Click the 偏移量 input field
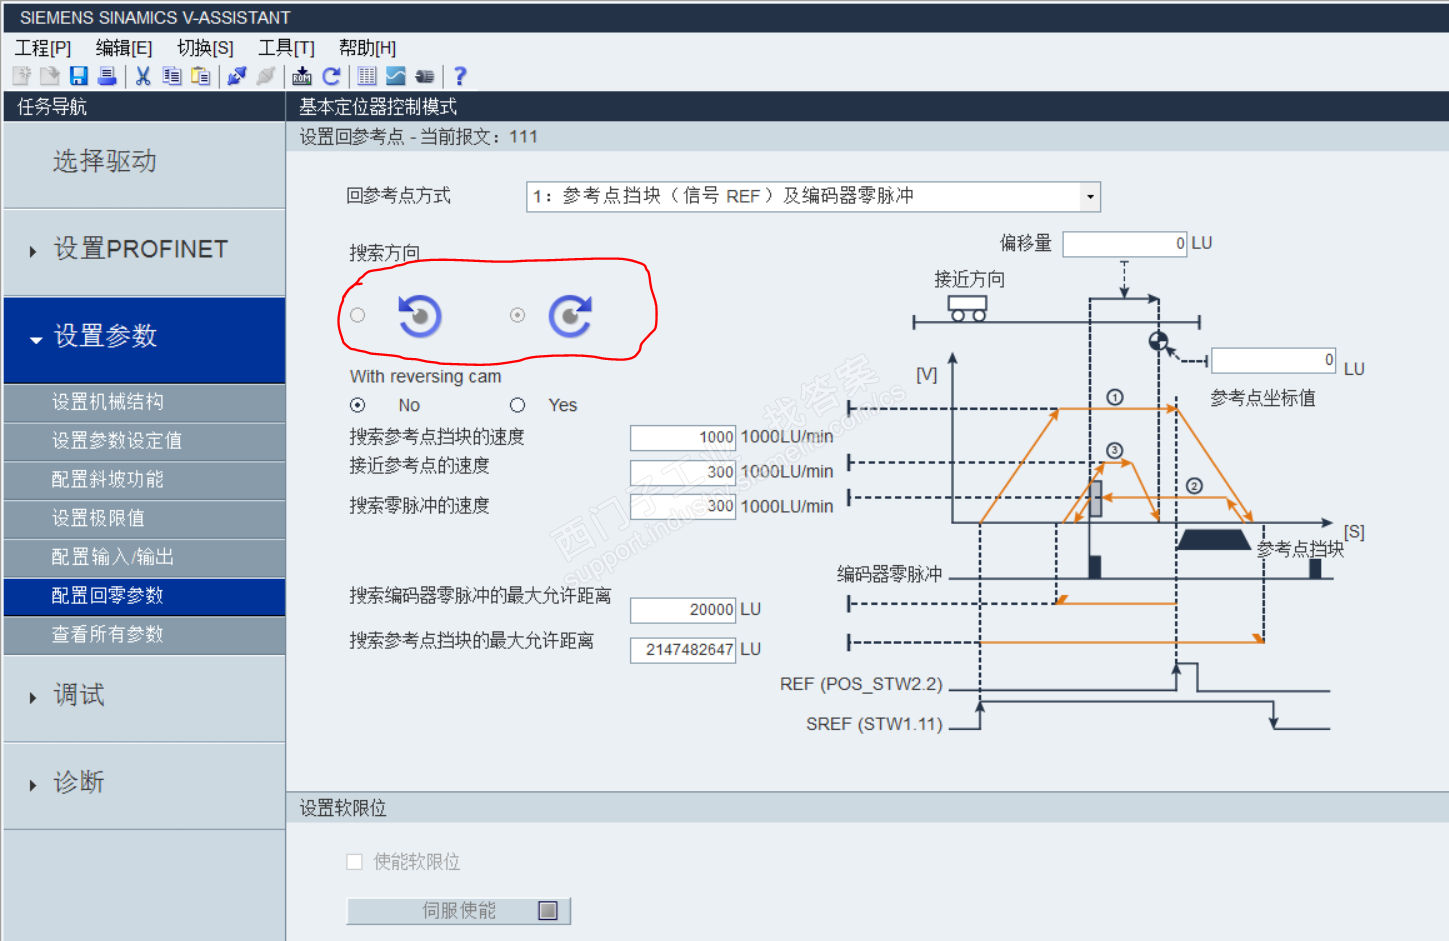This screenshot has height=941, width=1449. 1125,244
